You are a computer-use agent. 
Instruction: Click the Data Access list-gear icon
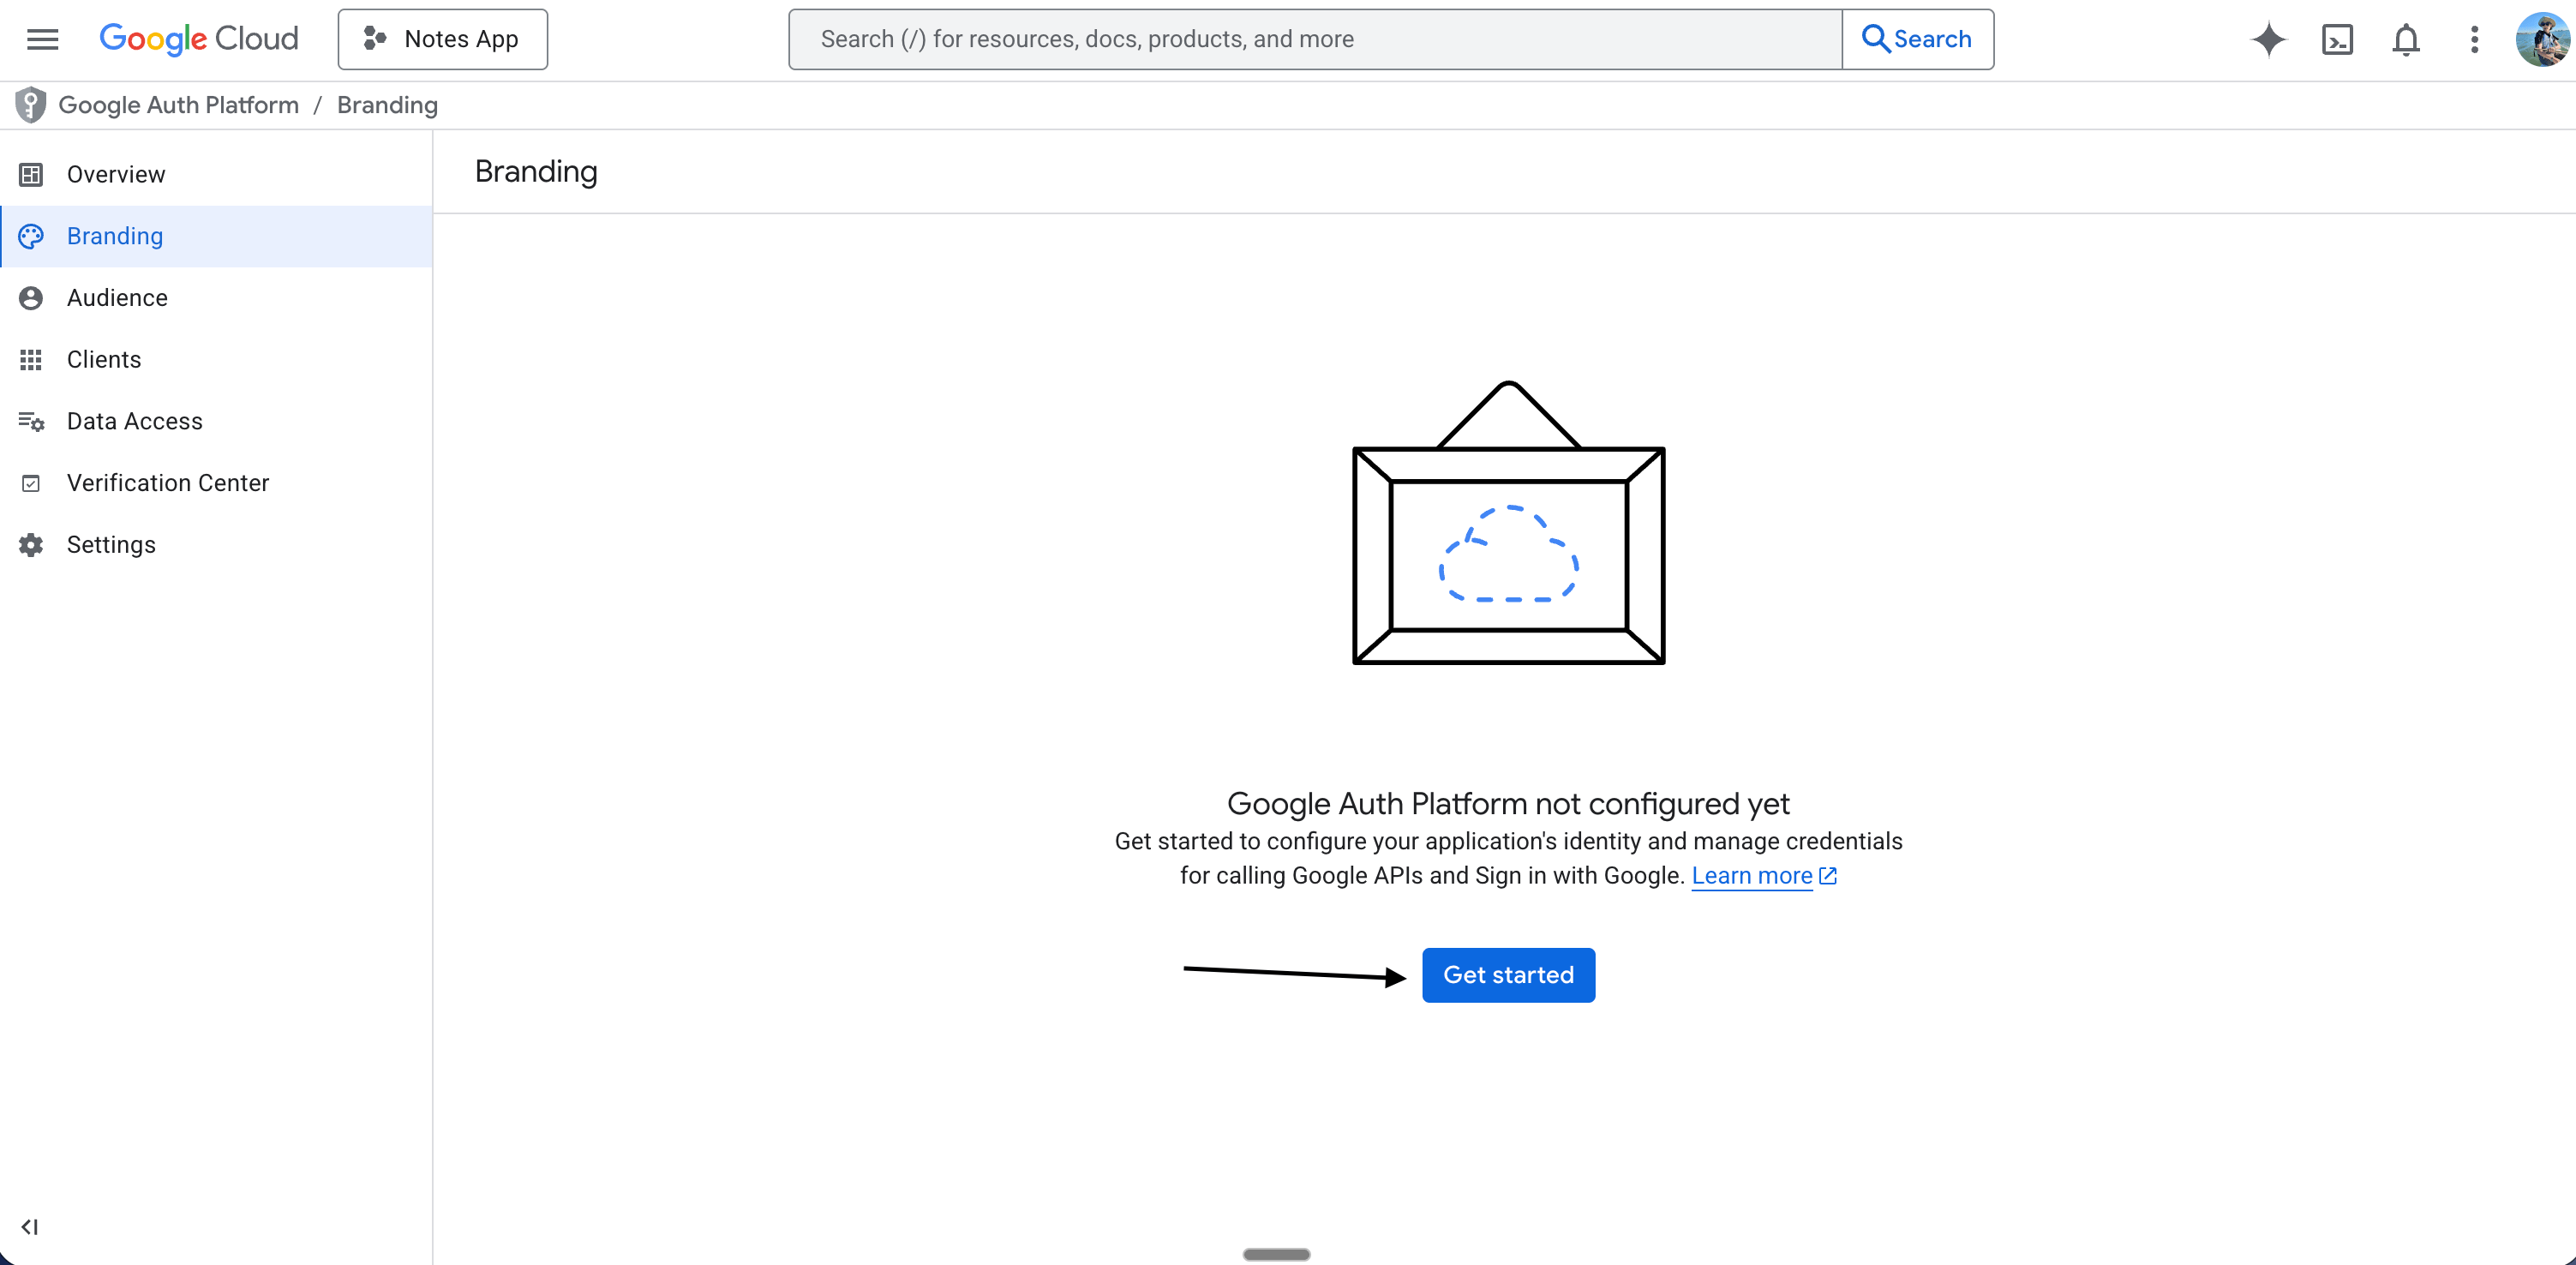click(x=31, y=421)
